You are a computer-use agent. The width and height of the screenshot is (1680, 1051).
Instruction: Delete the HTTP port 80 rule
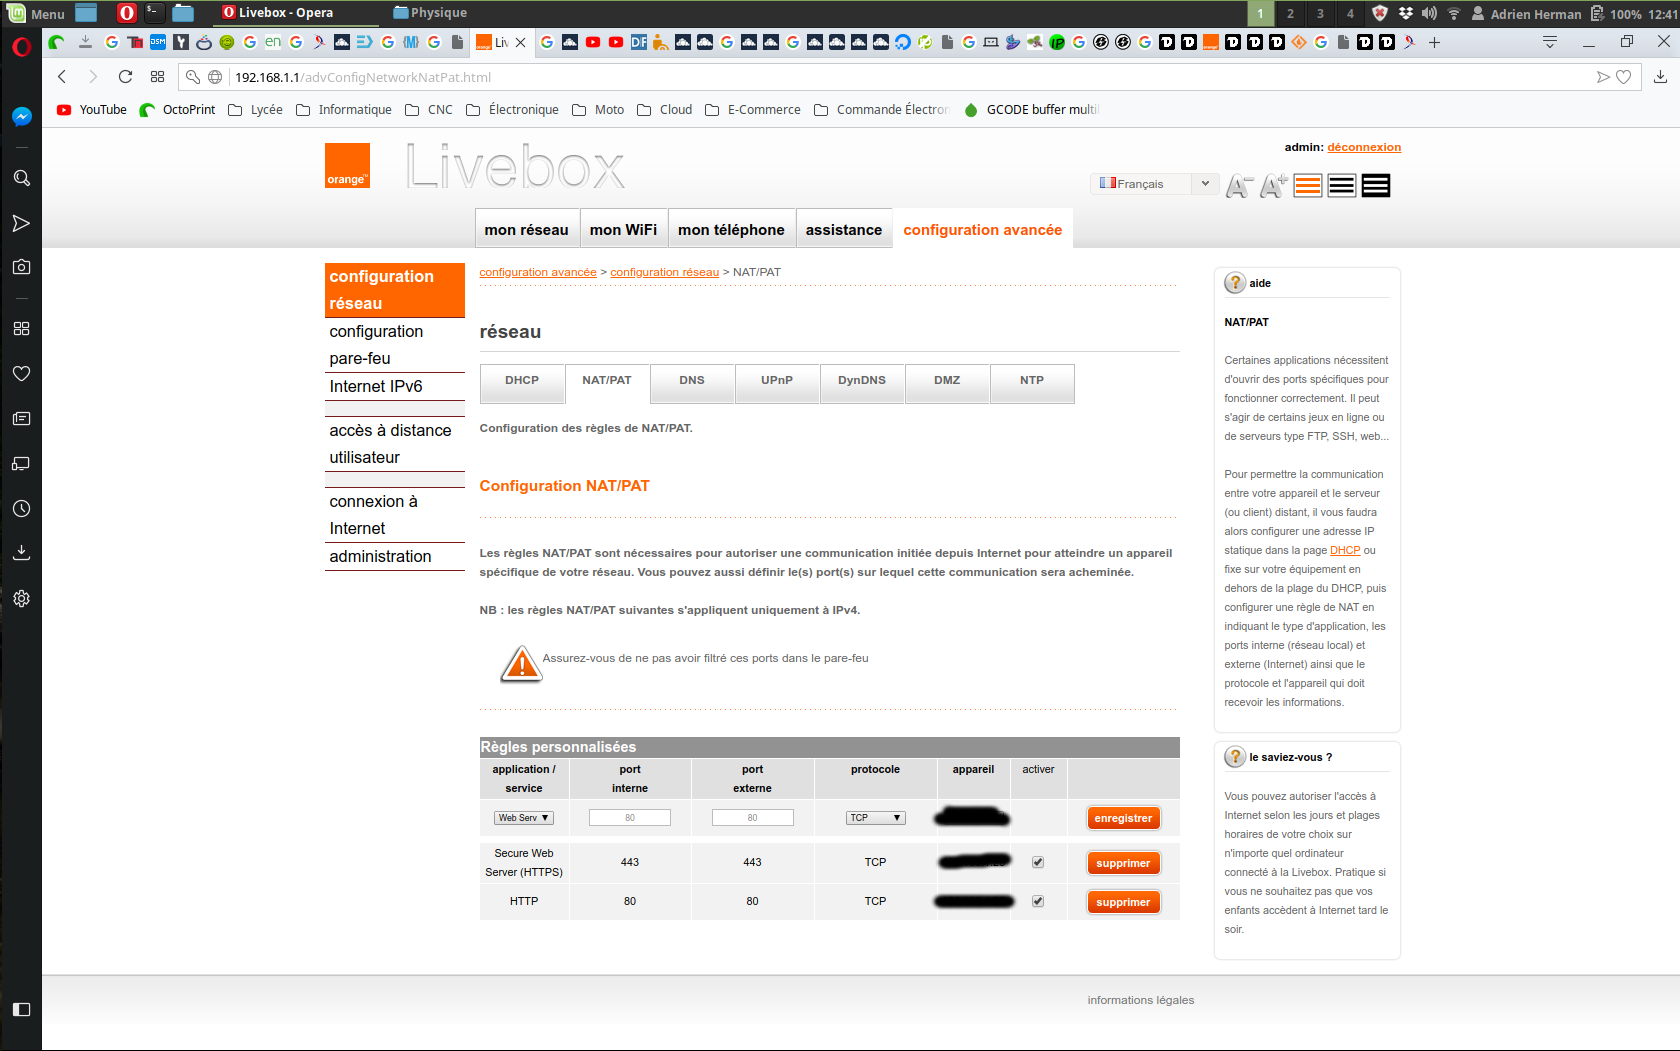[1123, 902]
